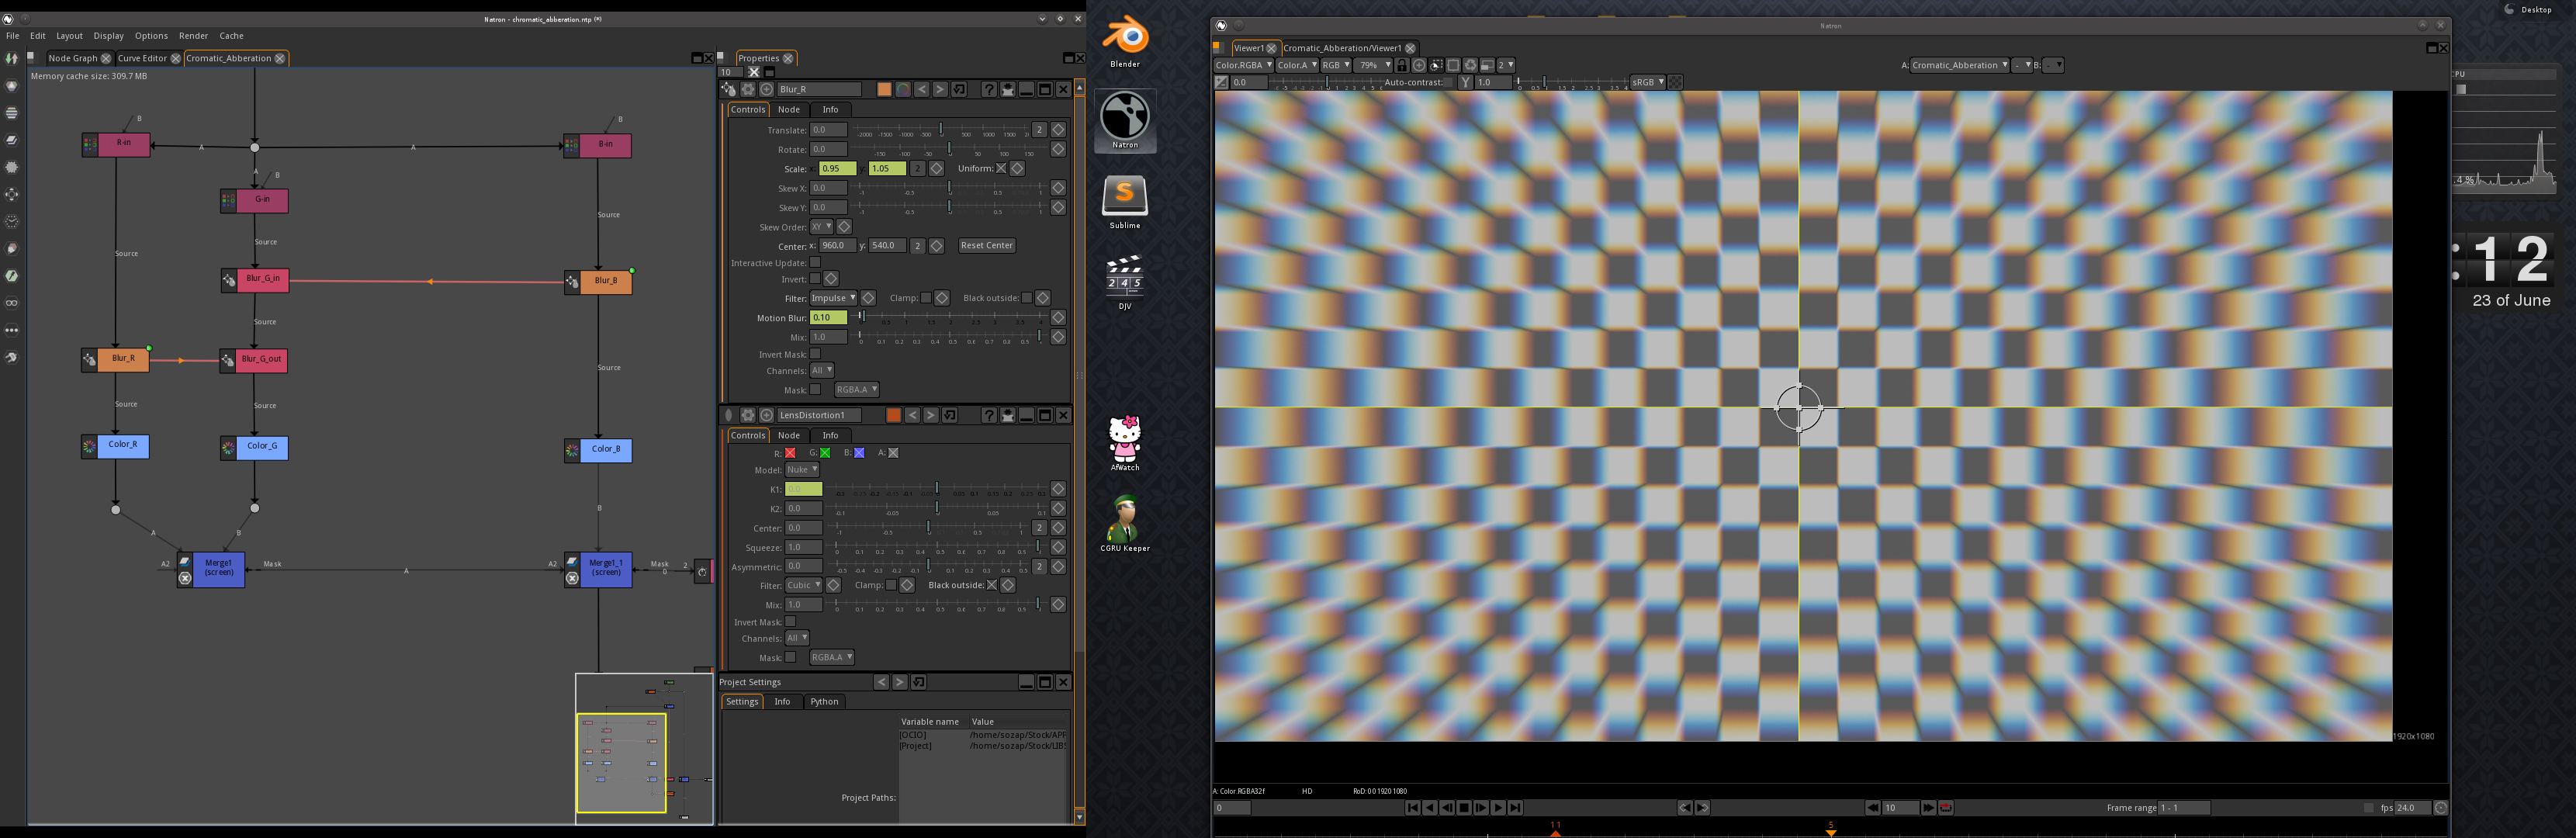Toggle viewer zoom lock icon
The width and height of the screenshot is (2576, 838).
click(x=1402, y=65)
